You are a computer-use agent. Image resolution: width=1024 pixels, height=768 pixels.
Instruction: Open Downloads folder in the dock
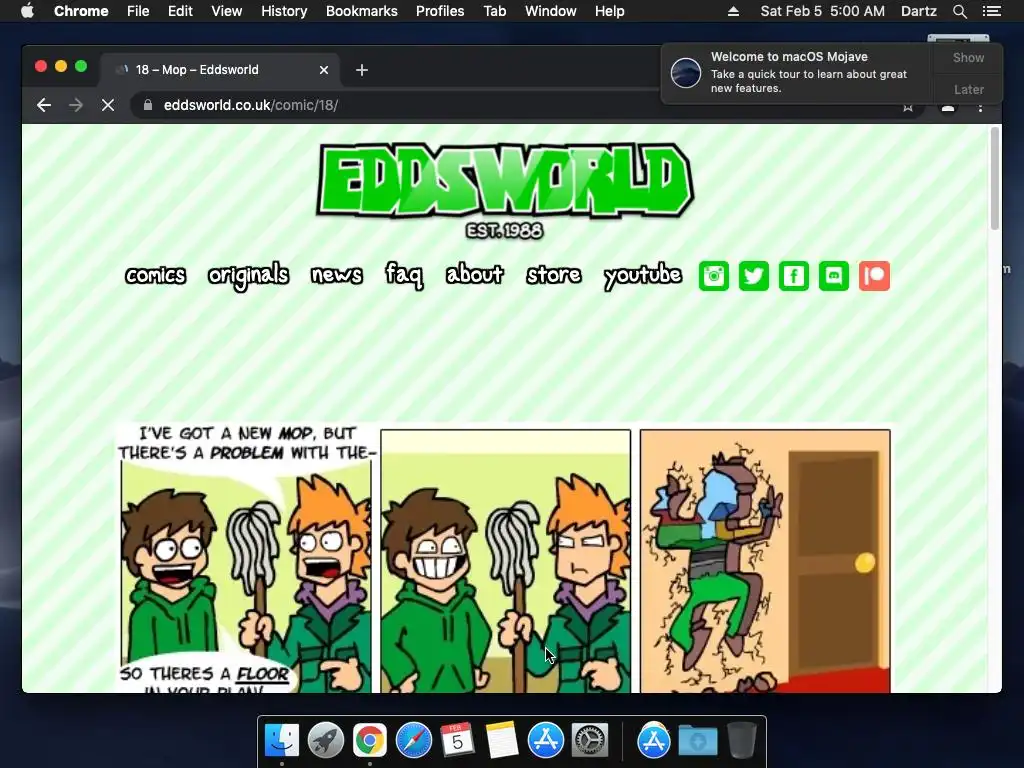pyautogui.click(x=697, y=741)
